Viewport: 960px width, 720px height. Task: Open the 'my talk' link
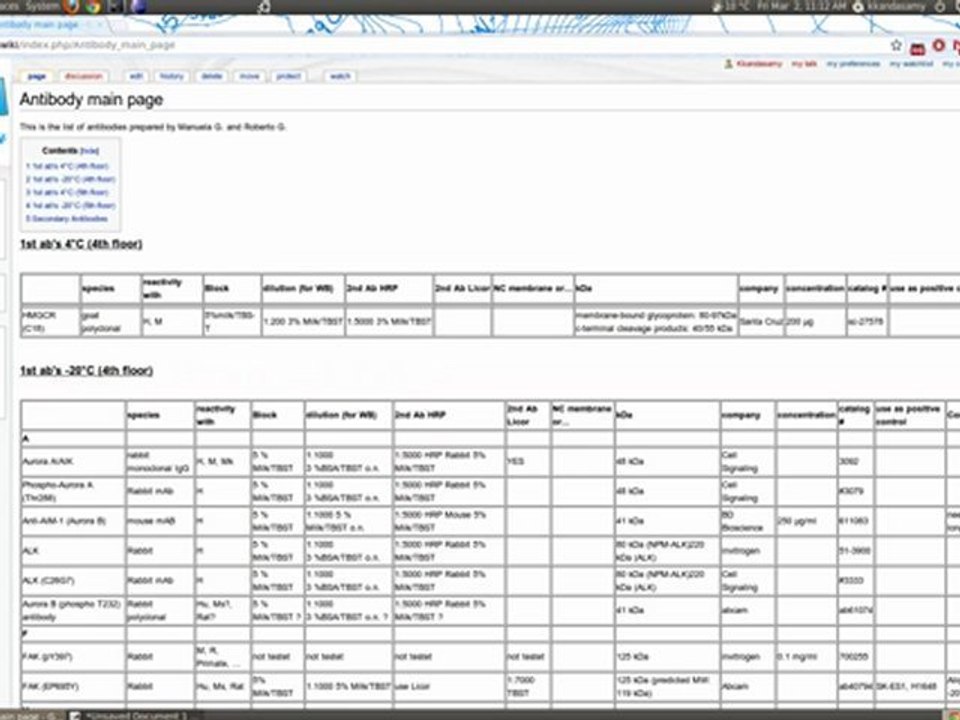(x=804, y=64)
